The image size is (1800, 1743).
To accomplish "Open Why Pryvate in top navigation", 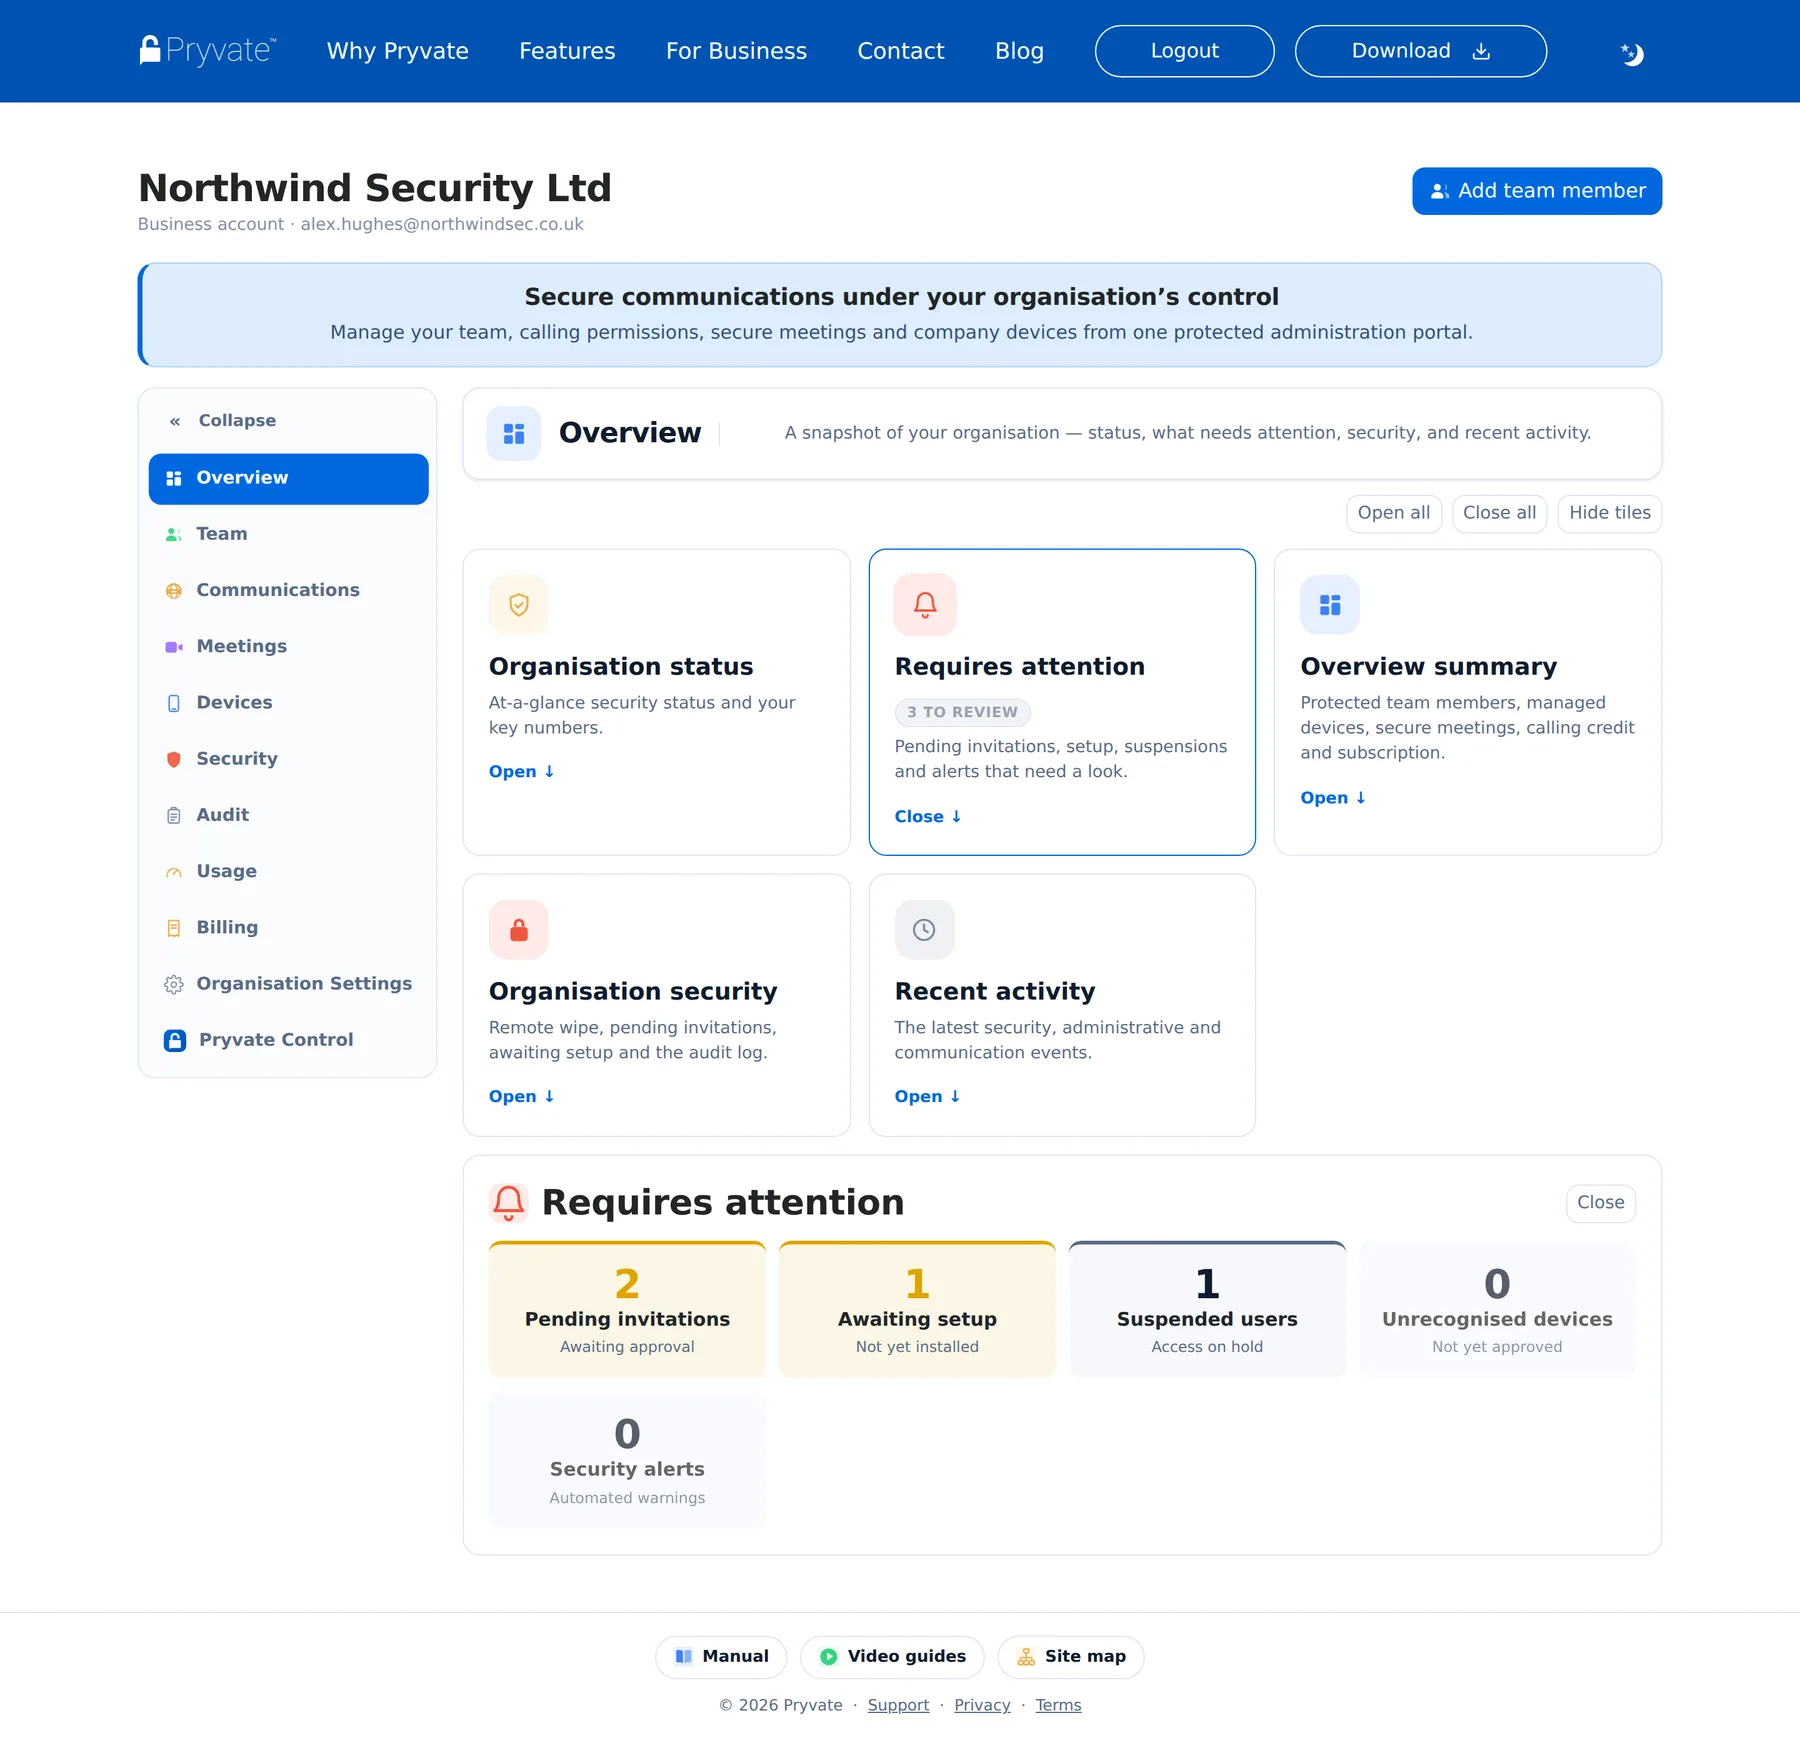I will tap(398, 51).
